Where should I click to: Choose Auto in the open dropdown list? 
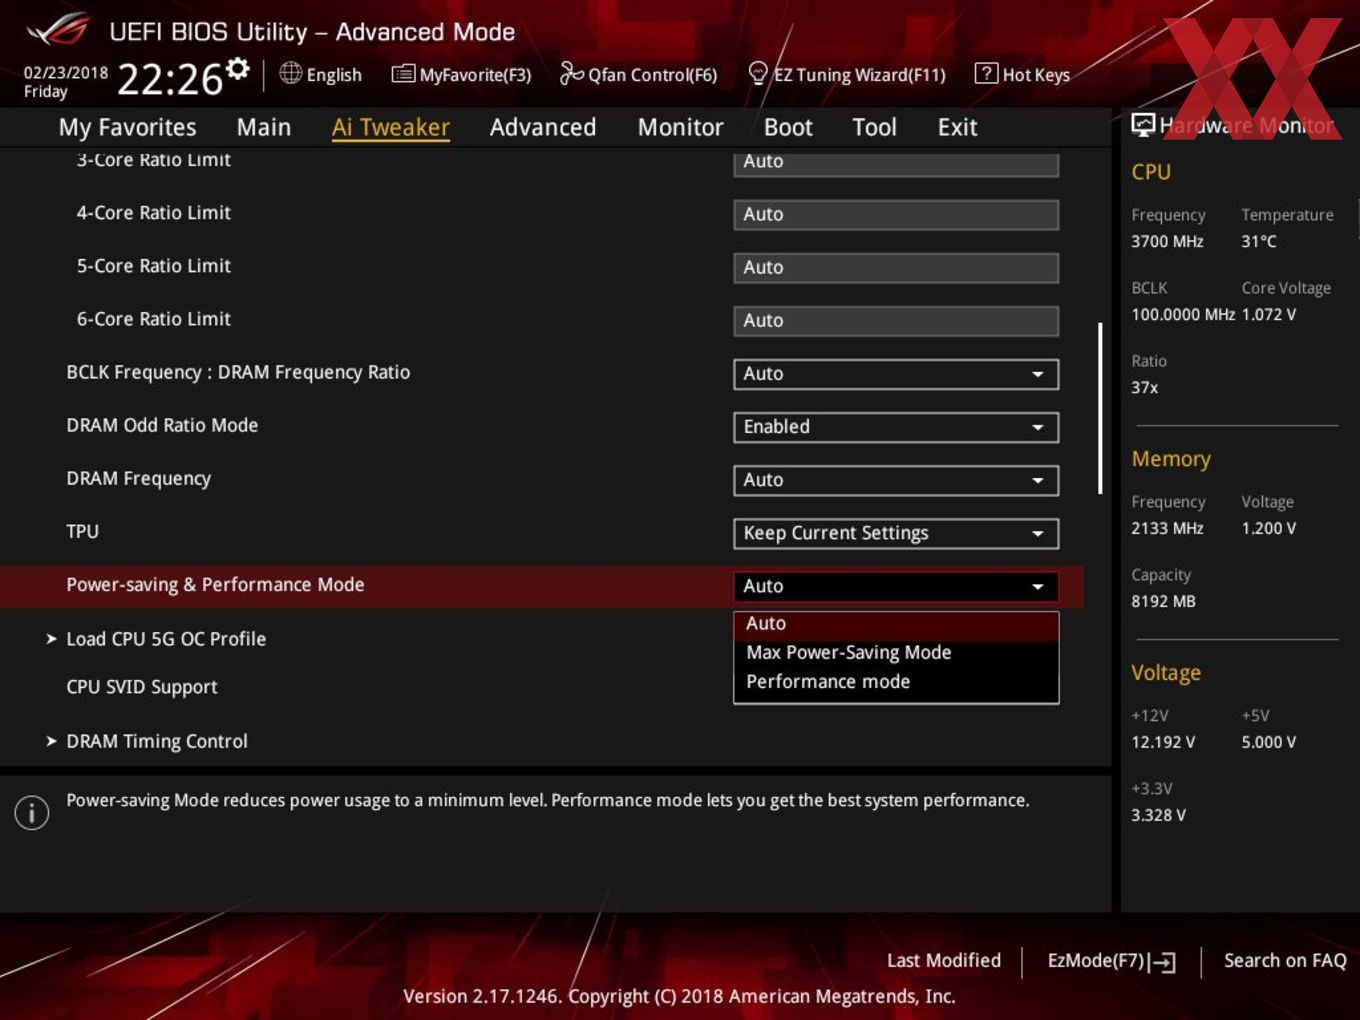click(x=896, y=624)
